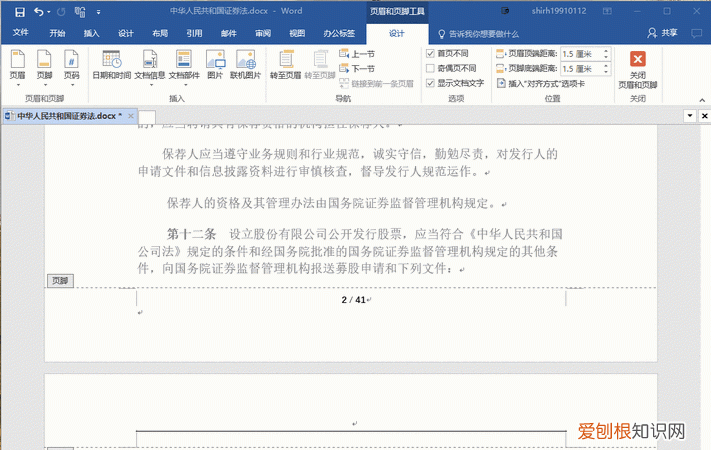Click 链接到前一条页眉 option
711x450 pixels.
tap(376, 83)
